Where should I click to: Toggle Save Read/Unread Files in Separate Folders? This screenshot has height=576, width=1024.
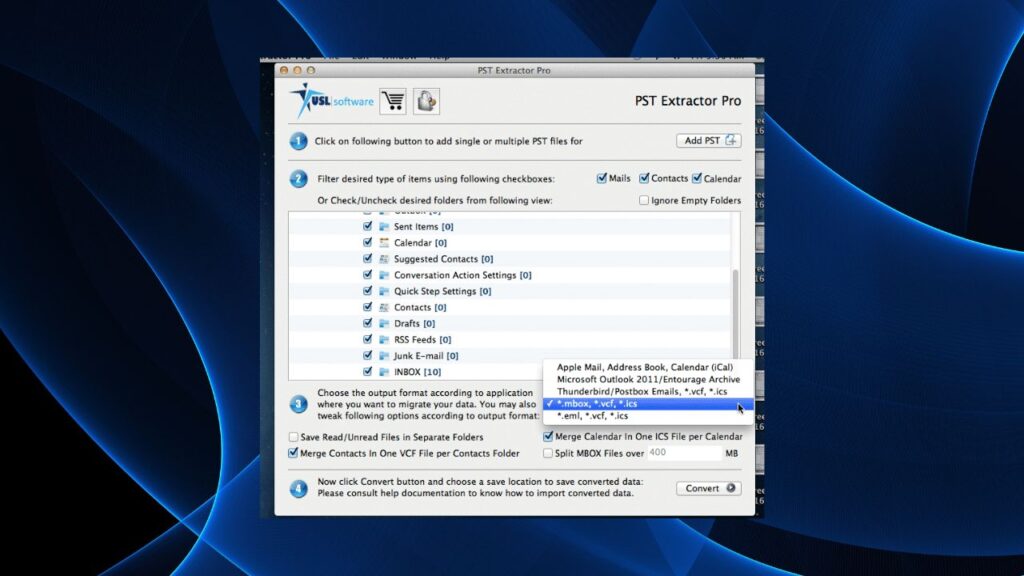[293, 437]
